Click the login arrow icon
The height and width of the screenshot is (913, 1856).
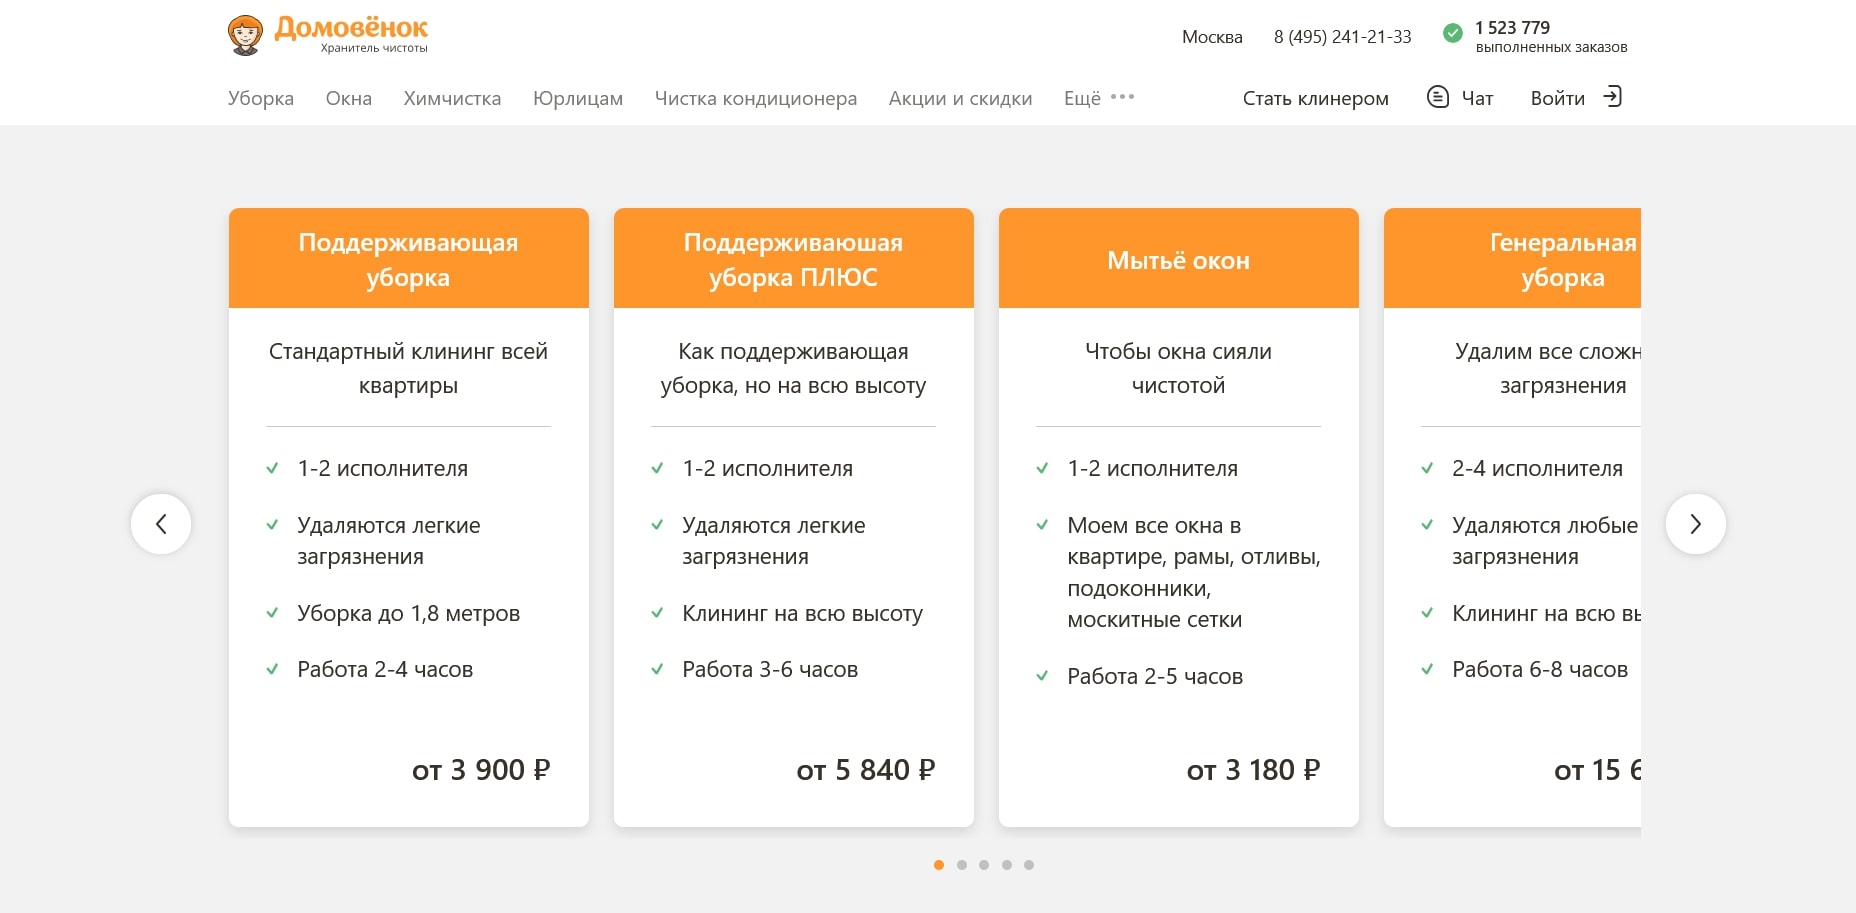(x=1612, y=97)
